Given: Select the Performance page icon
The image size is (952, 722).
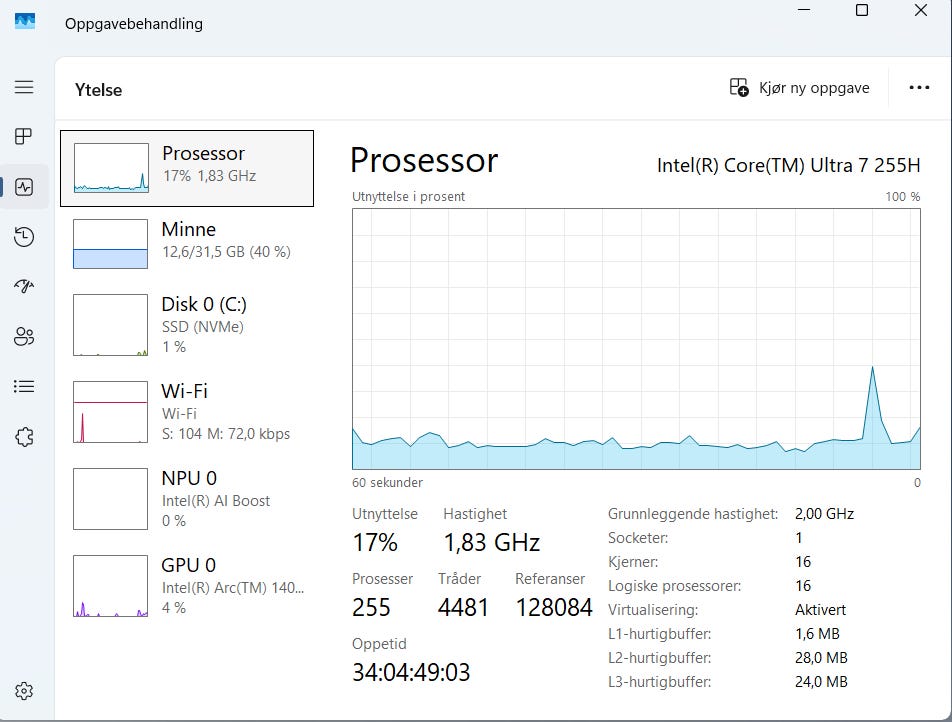Looking at the screenshot, I should (24, 187).
